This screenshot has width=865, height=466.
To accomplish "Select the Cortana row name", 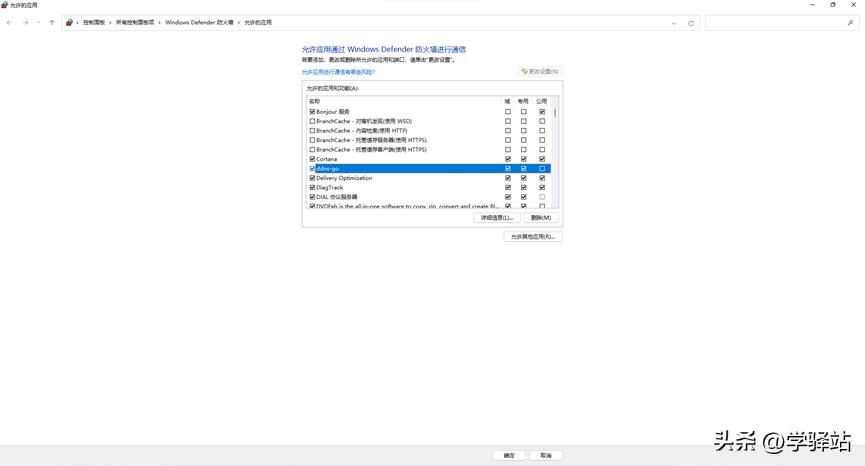I will pos(327,159).
